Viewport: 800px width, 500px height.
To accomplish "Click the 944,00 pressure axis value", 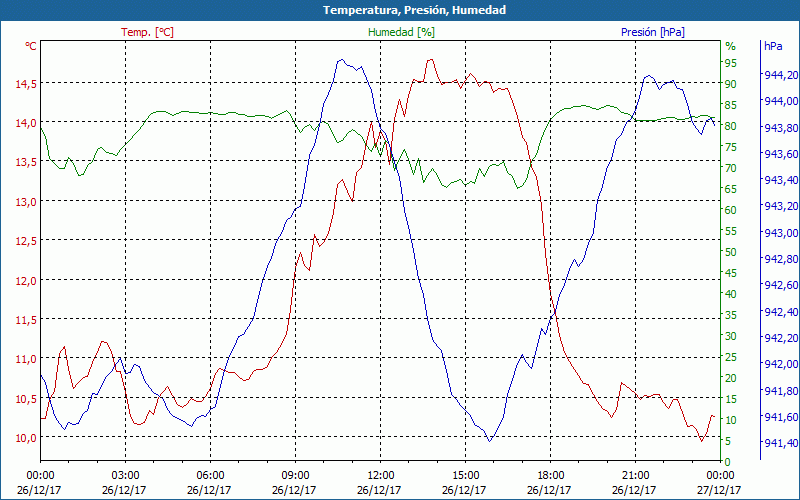I will pos(781,101).
